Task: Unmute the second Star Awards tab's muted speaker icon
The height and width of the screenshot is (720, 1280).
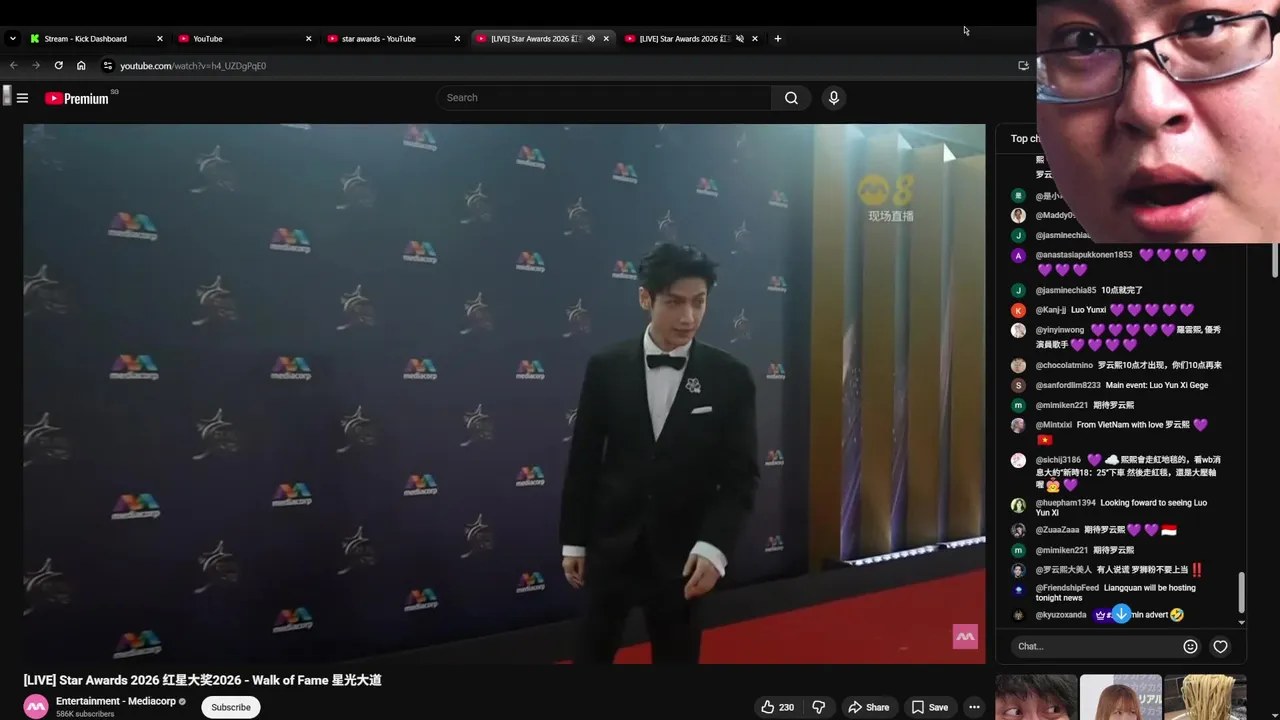Action: (740, 39)
